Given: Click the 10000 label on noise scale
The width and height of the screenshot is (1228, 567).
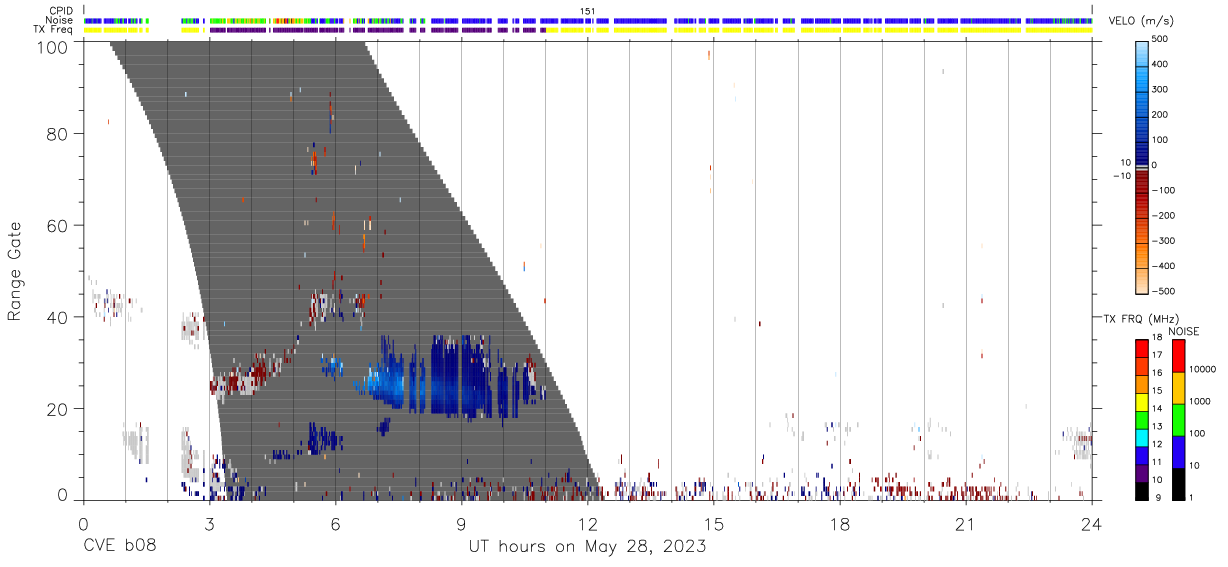Looking at the screenshot, I should point(1202,369).
